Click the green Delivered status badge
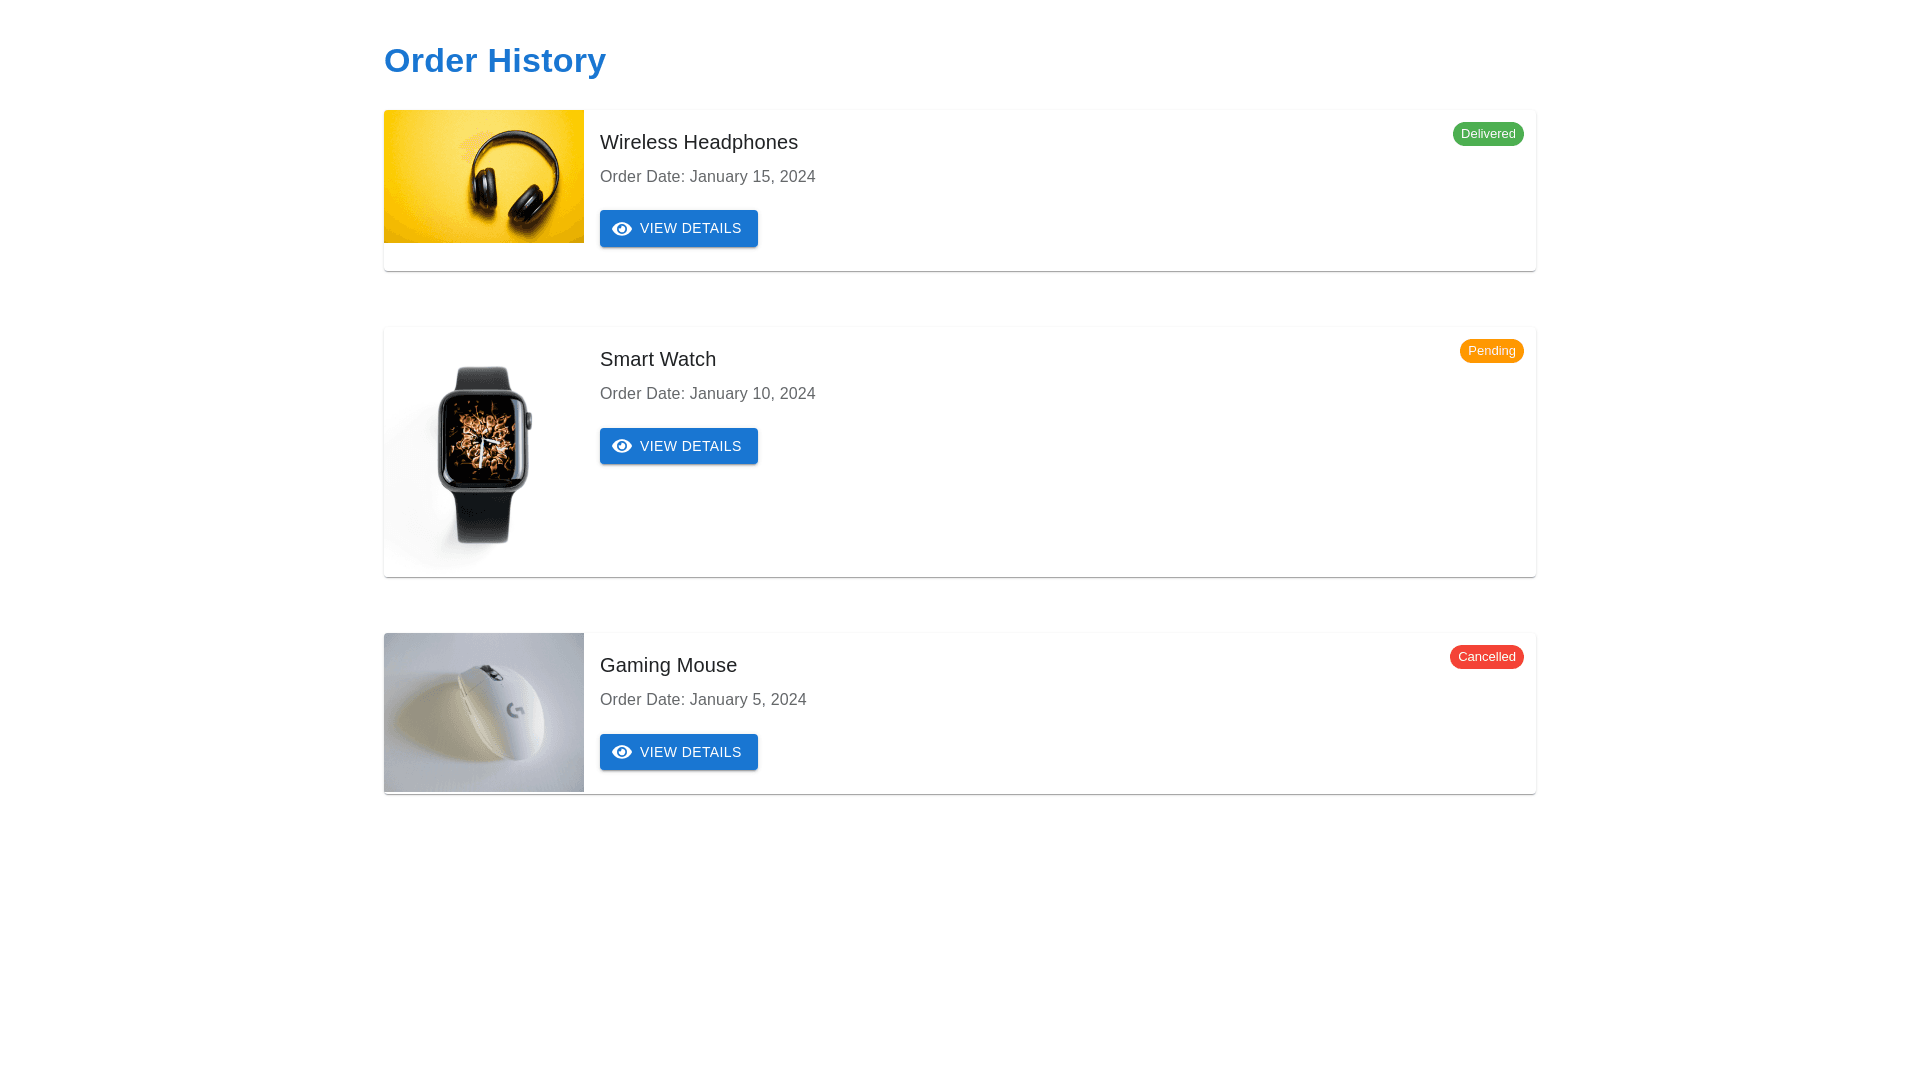Viewport: 1920px width, 1080px height. [1487, 134]
